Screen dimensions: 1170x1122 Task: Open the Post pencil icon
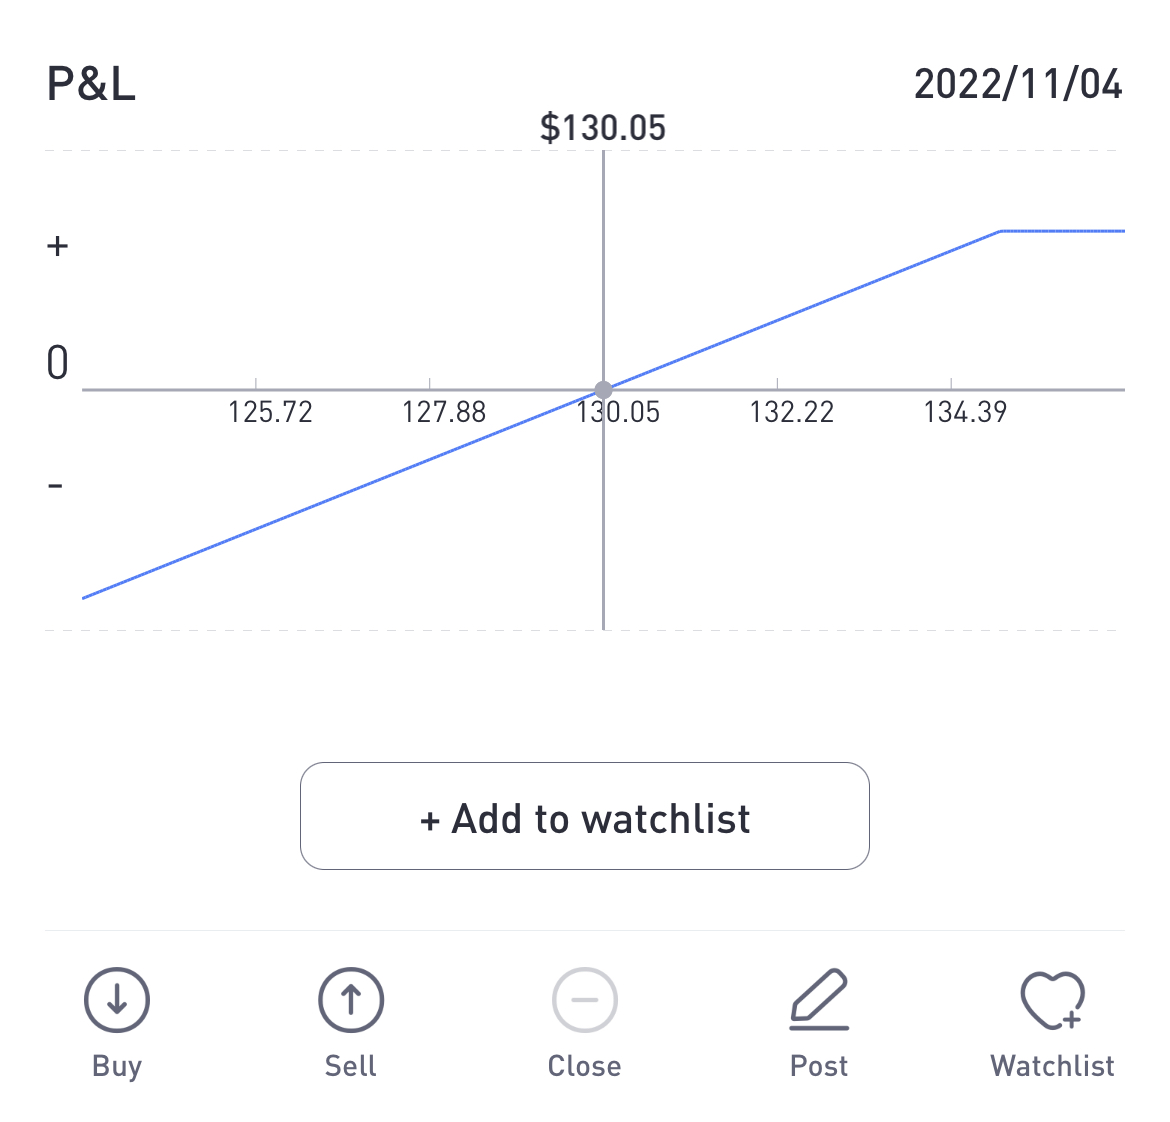819,1000
